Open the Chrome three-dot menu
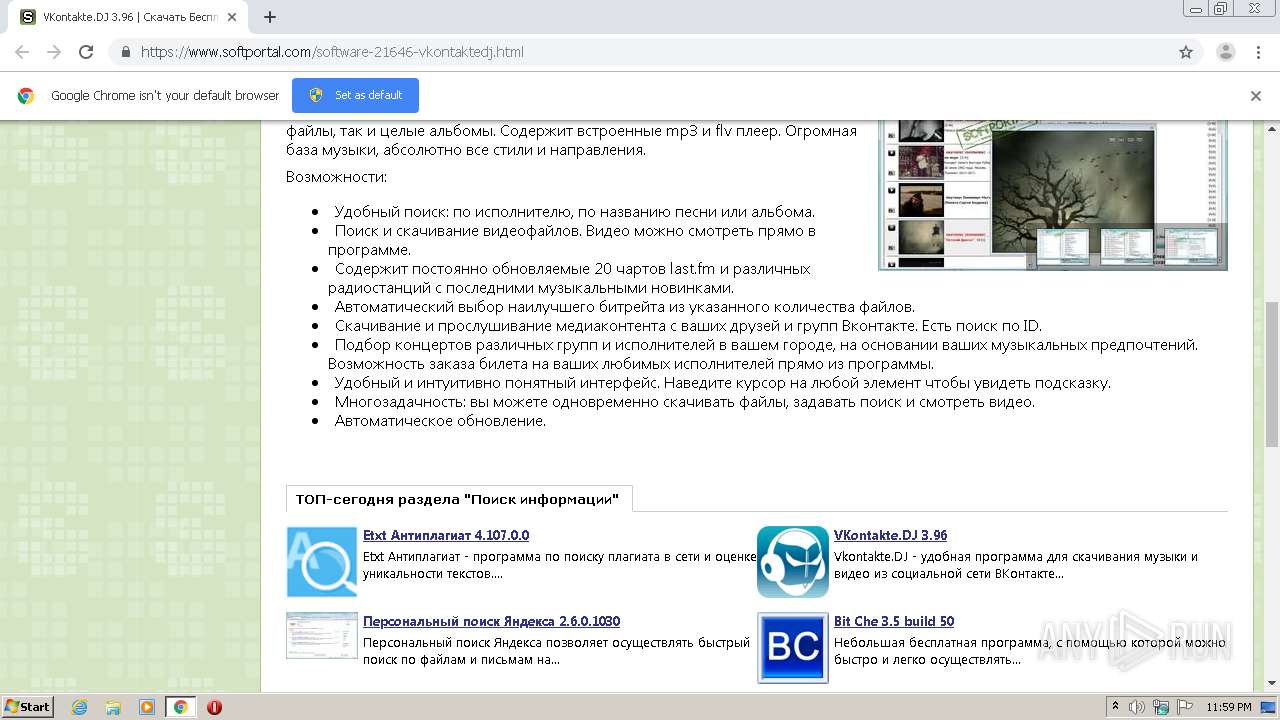The height and width of the screenshot is (720, 1280). [x=1257, y=52]
